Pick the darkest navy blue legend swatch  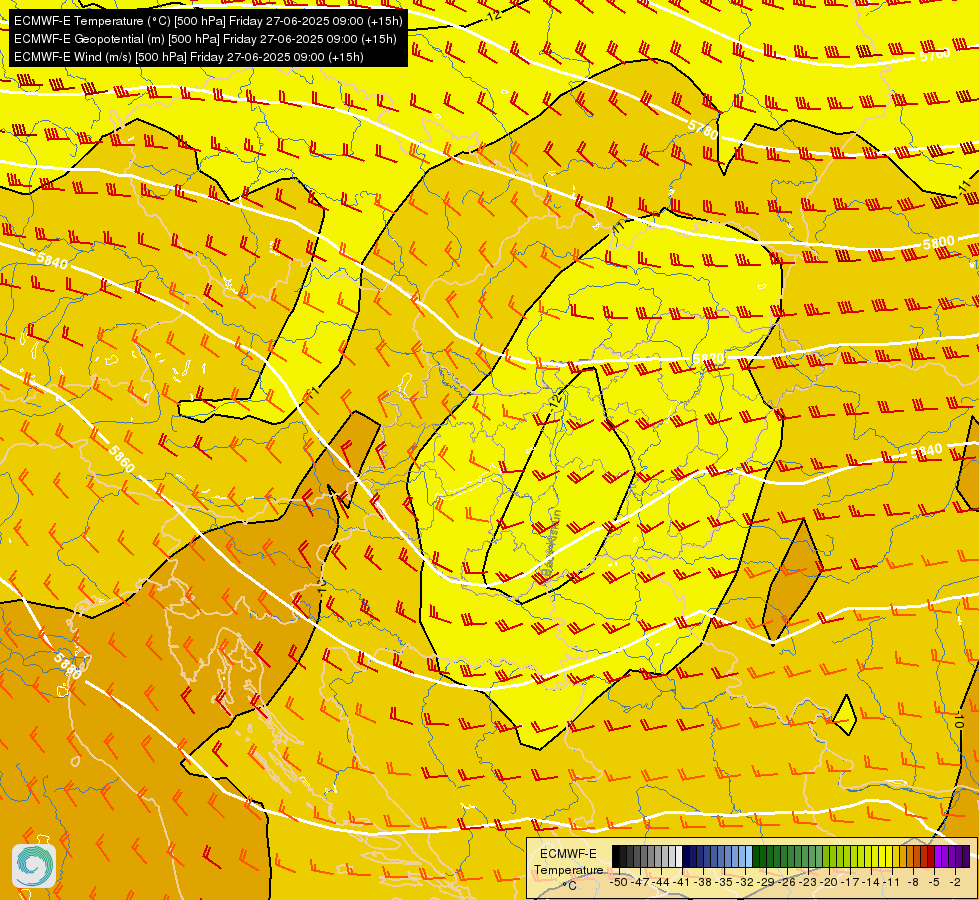(686, 856)
